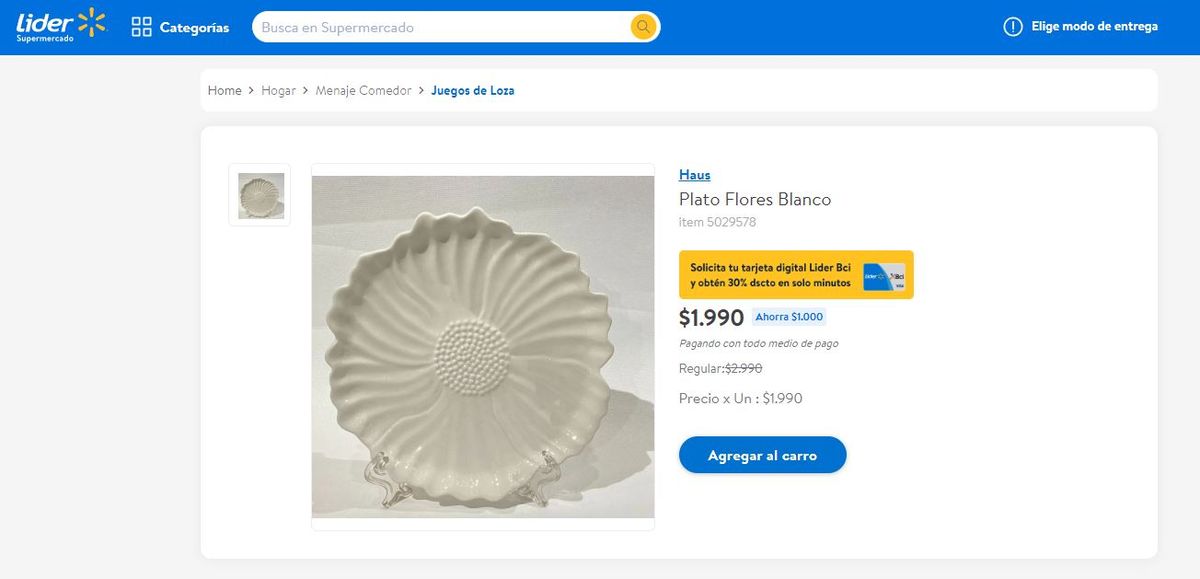Navigate to Hogar breadcrumb
Screen dimensions: 1200x579
279,90
